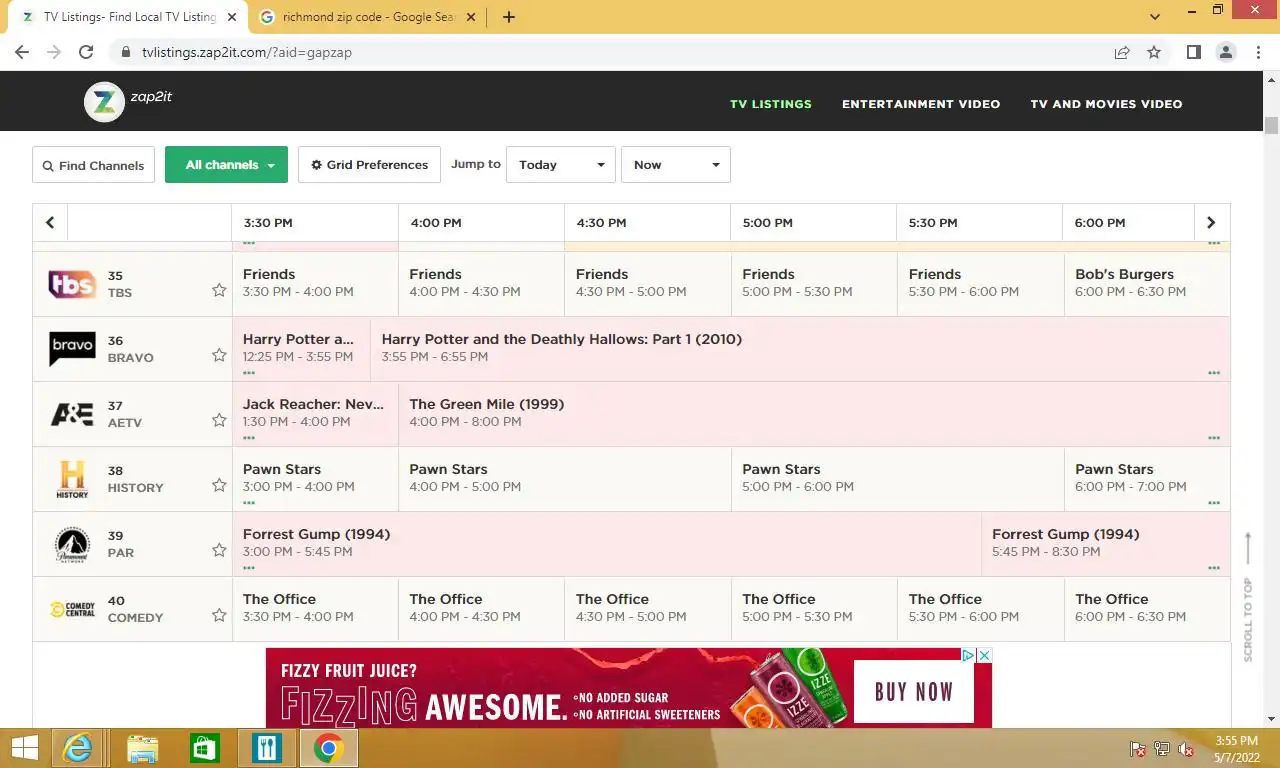Click the address bar URL
The width and height of the screenshot is (1280, 768).
click(x=247, y=52)
